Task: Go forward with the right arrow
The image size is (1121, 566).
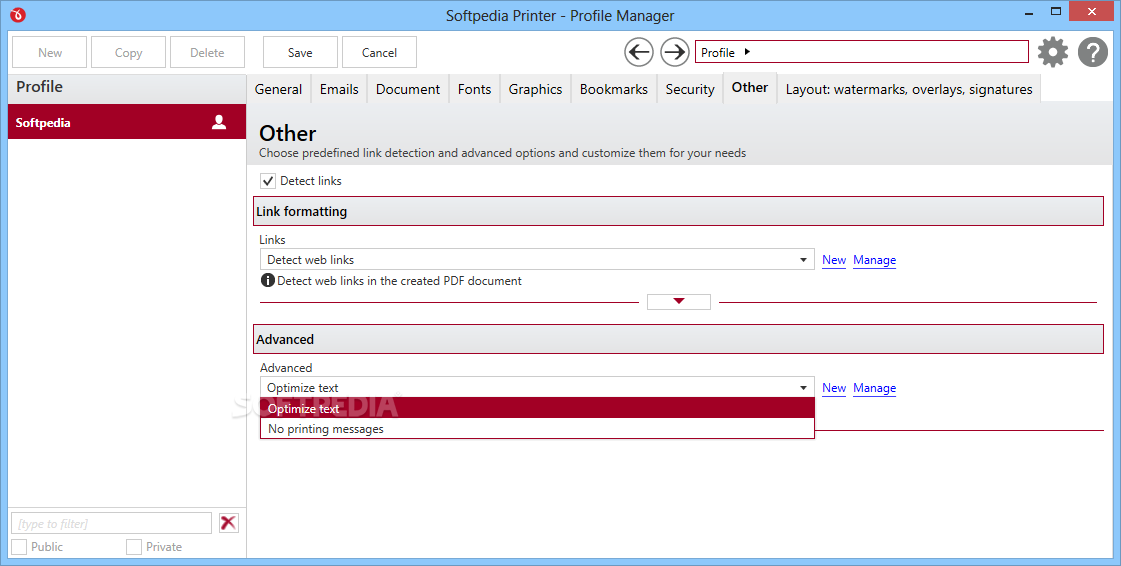Action: coord(674,52)
